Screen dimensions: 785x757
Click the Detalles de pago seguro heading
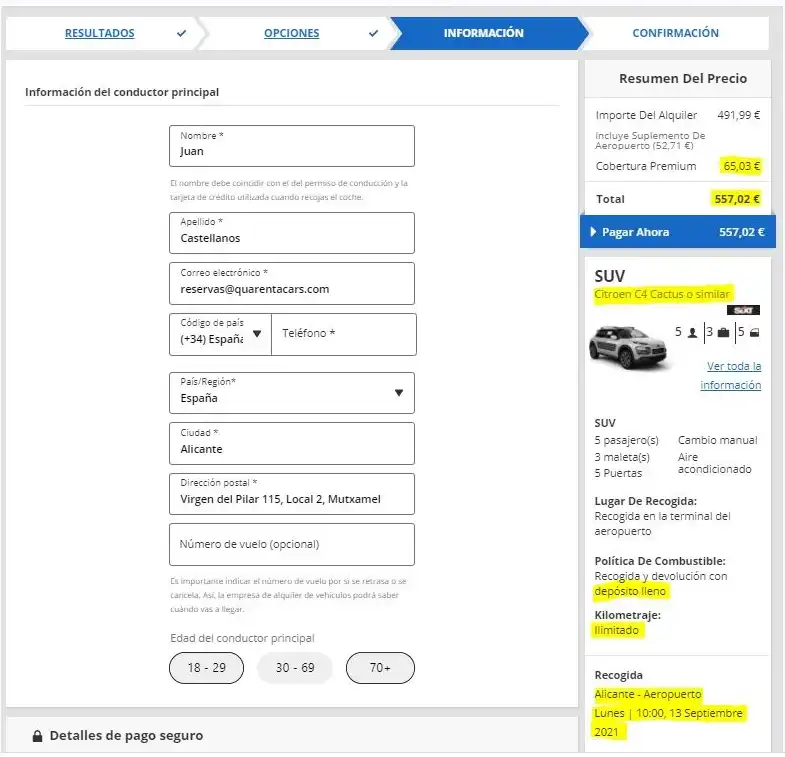[x=126, y=736]
